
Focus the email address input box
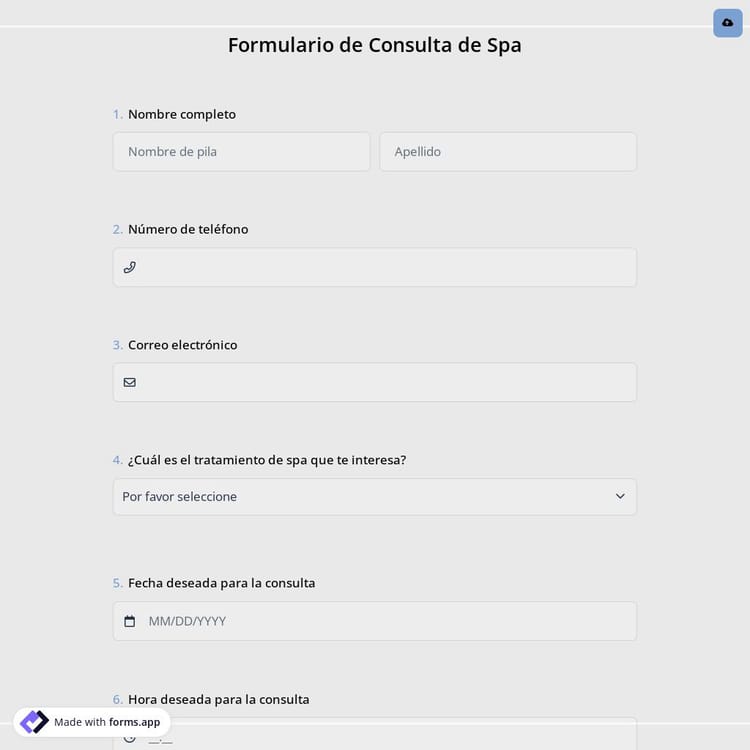point(385,382)
